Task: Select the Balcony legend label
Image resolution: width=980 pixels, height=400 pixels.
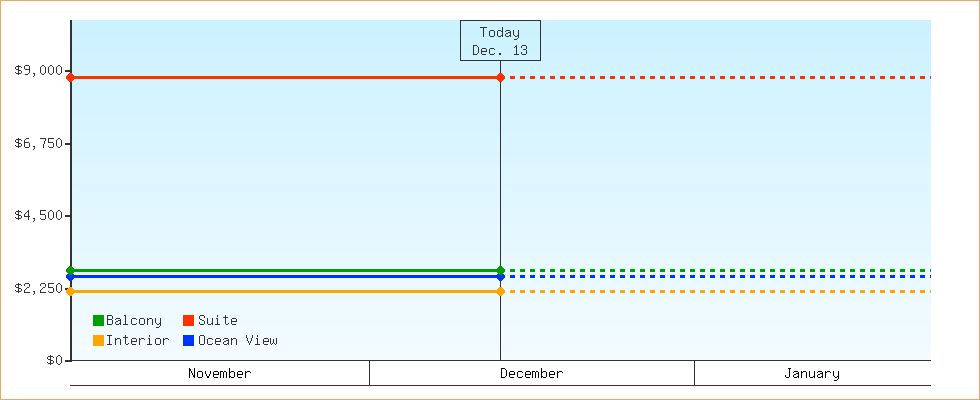Action: click(133, 321)
